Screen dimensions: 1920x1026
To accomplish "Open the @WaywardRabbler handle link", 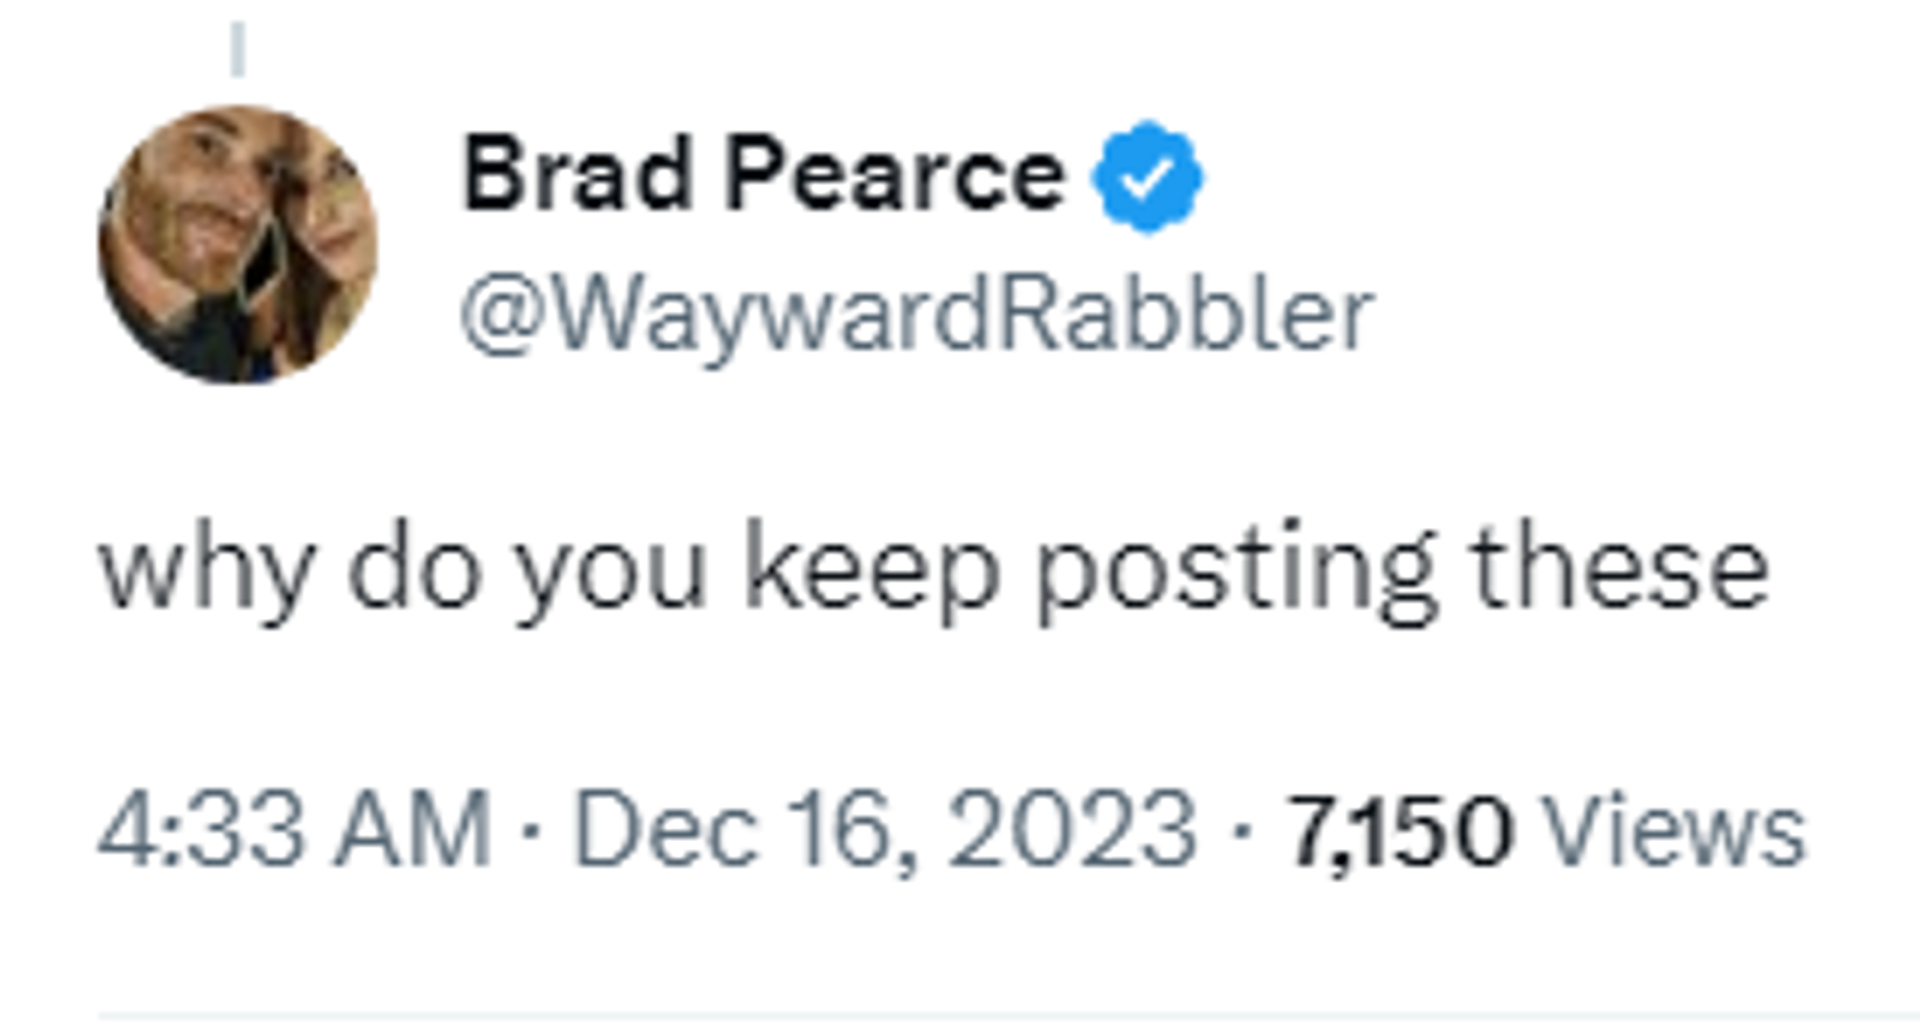I will [x=917, y=316].
